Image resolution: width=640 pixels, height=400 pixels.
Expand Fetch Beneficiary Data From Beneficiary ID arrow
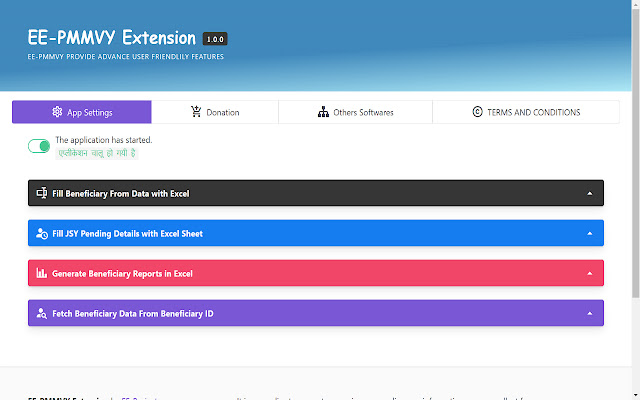589,313
